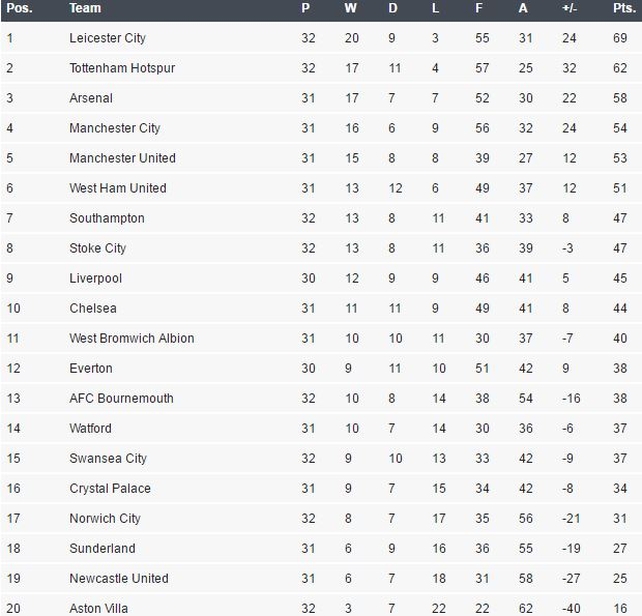Viewport: 642px width, 616px height.
Task: Click the Arsenal team name
Action: [x=91, y=98]
